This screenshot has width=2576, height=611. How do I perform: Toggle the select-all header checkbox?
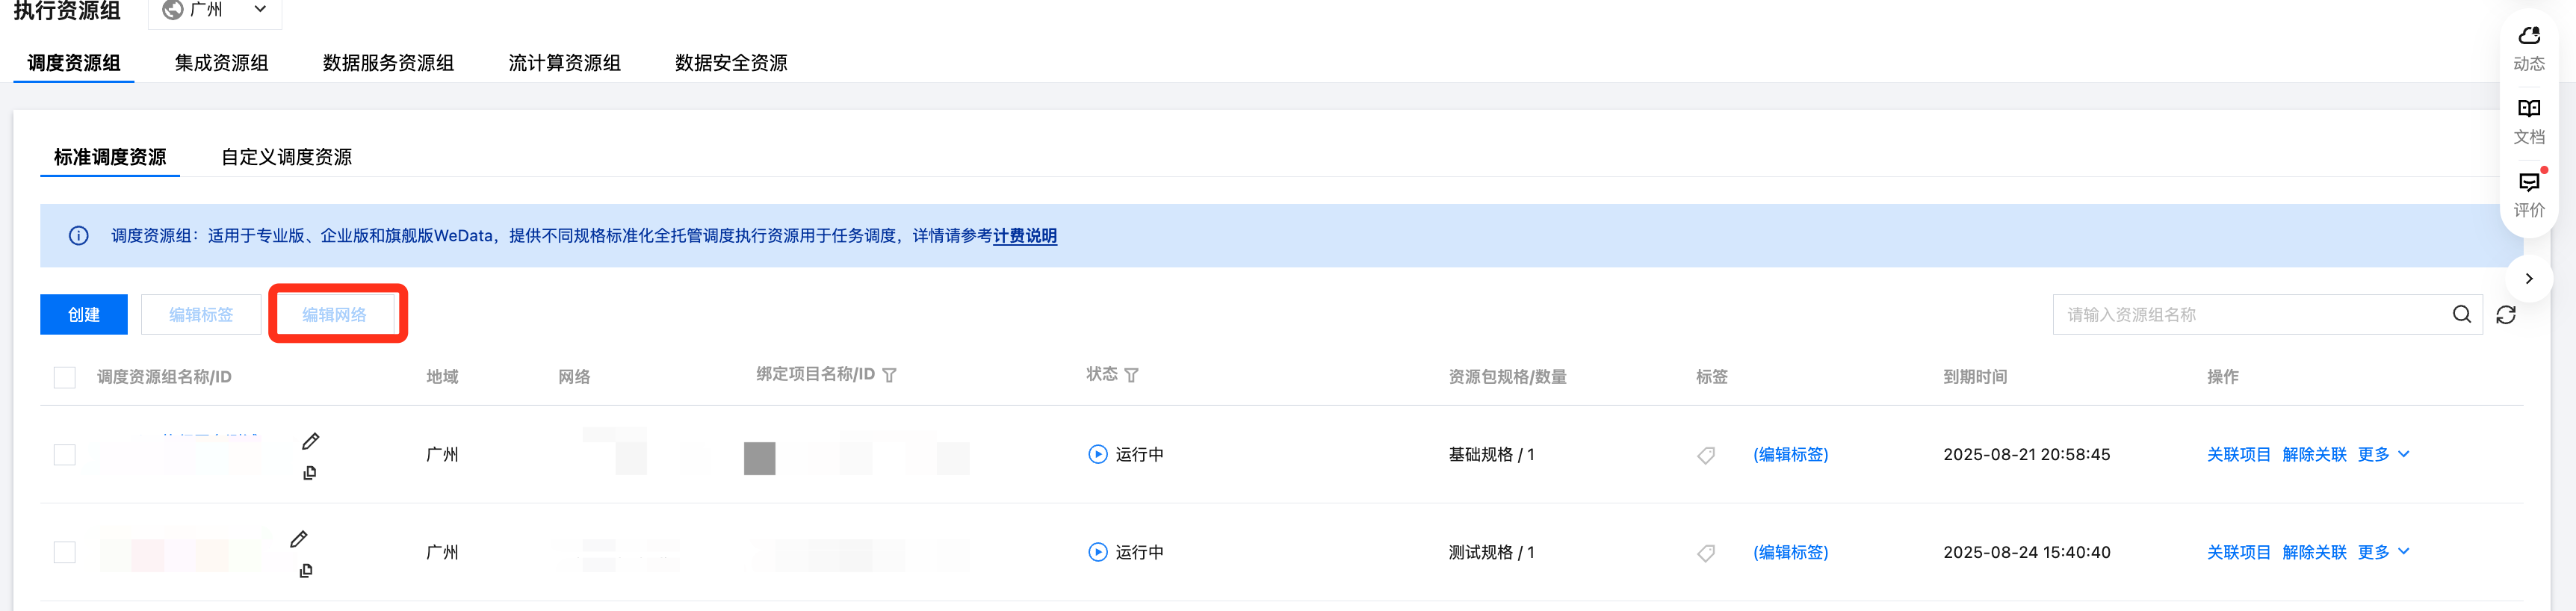tap(65, 377)
